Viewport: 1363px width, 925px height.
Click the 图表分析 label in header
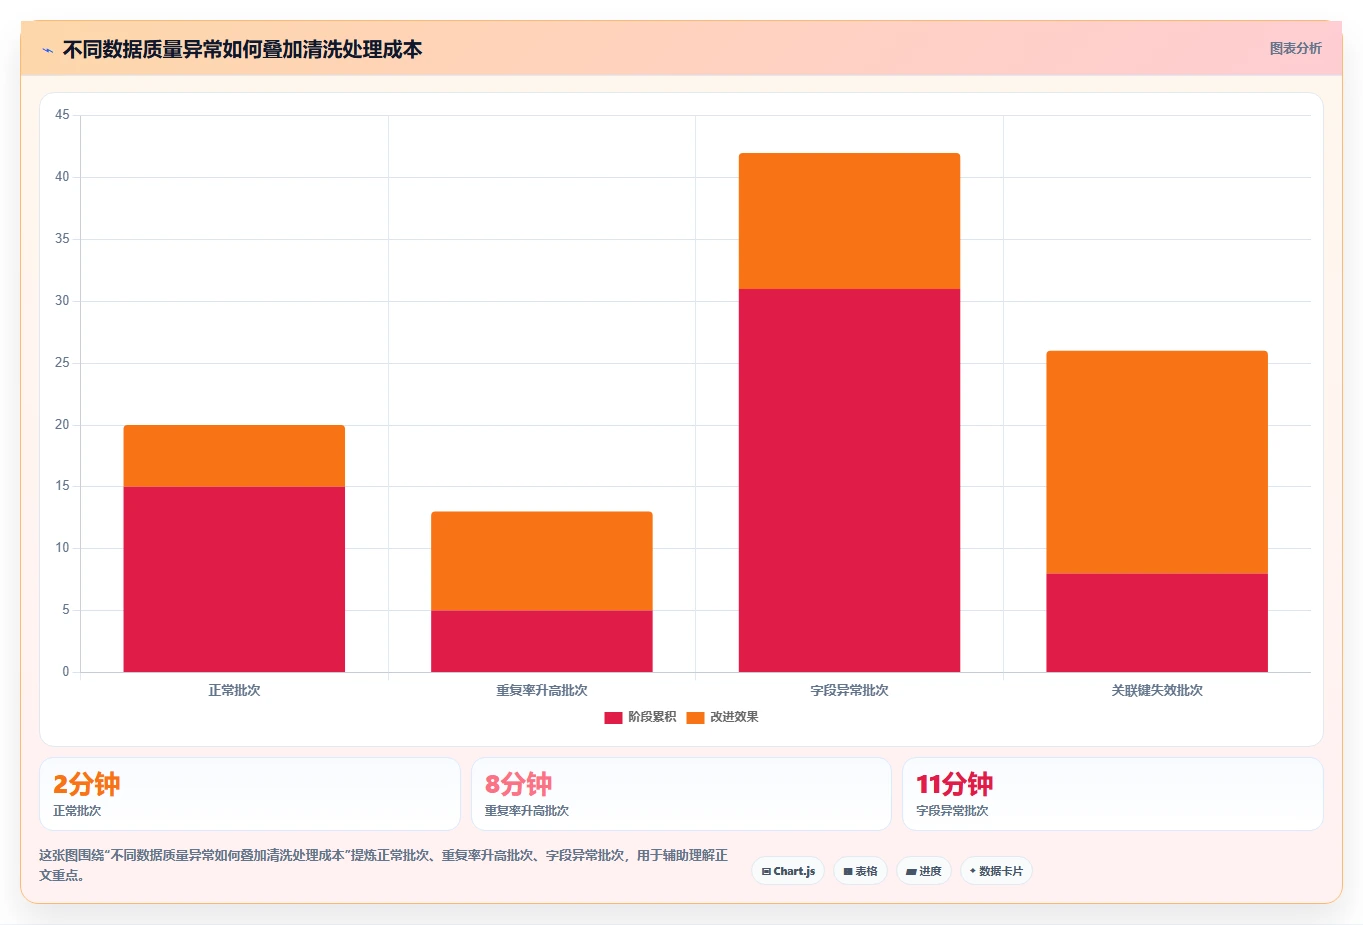1295,48
